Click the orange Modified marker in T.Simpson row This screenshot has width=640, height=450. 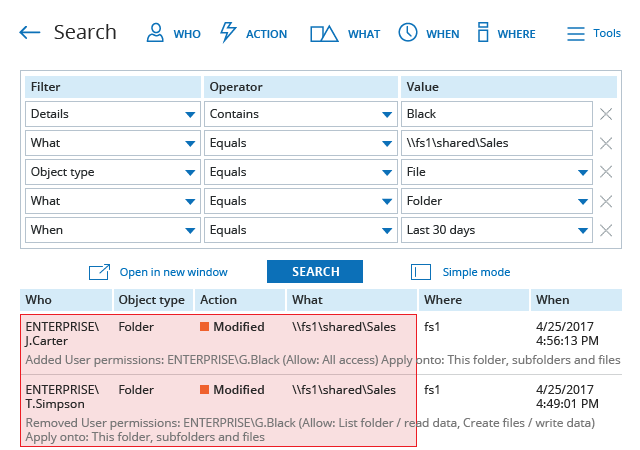point(204,389)
